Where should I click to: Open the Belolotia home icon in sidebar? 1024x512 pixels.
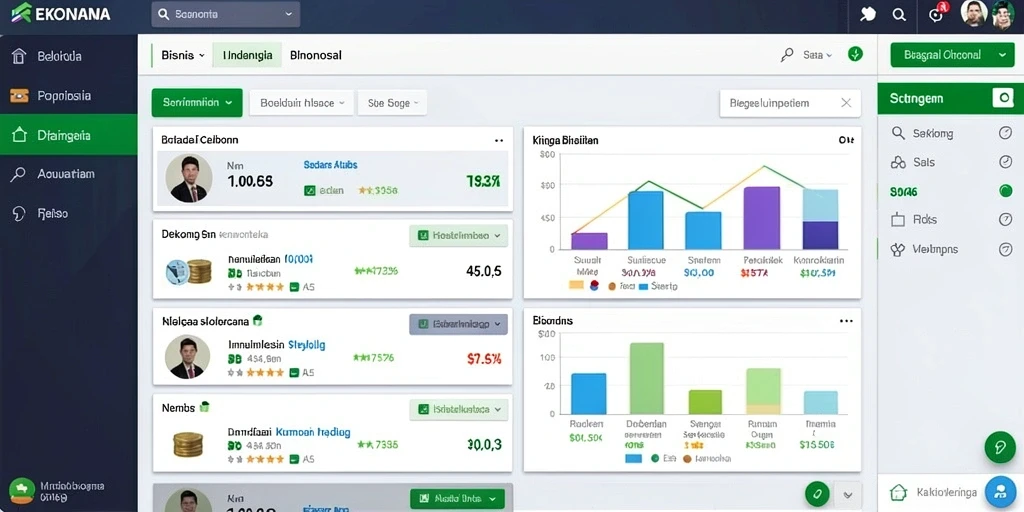pyautogui.click(x=19, y=56)
